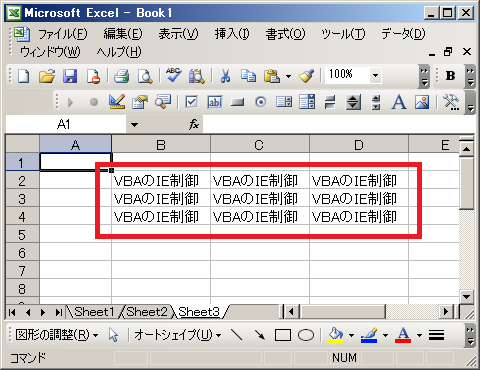480x370 pixels.
Task: Insert an Option Button control
Action: pyautogui.click(x=261, y=102)
